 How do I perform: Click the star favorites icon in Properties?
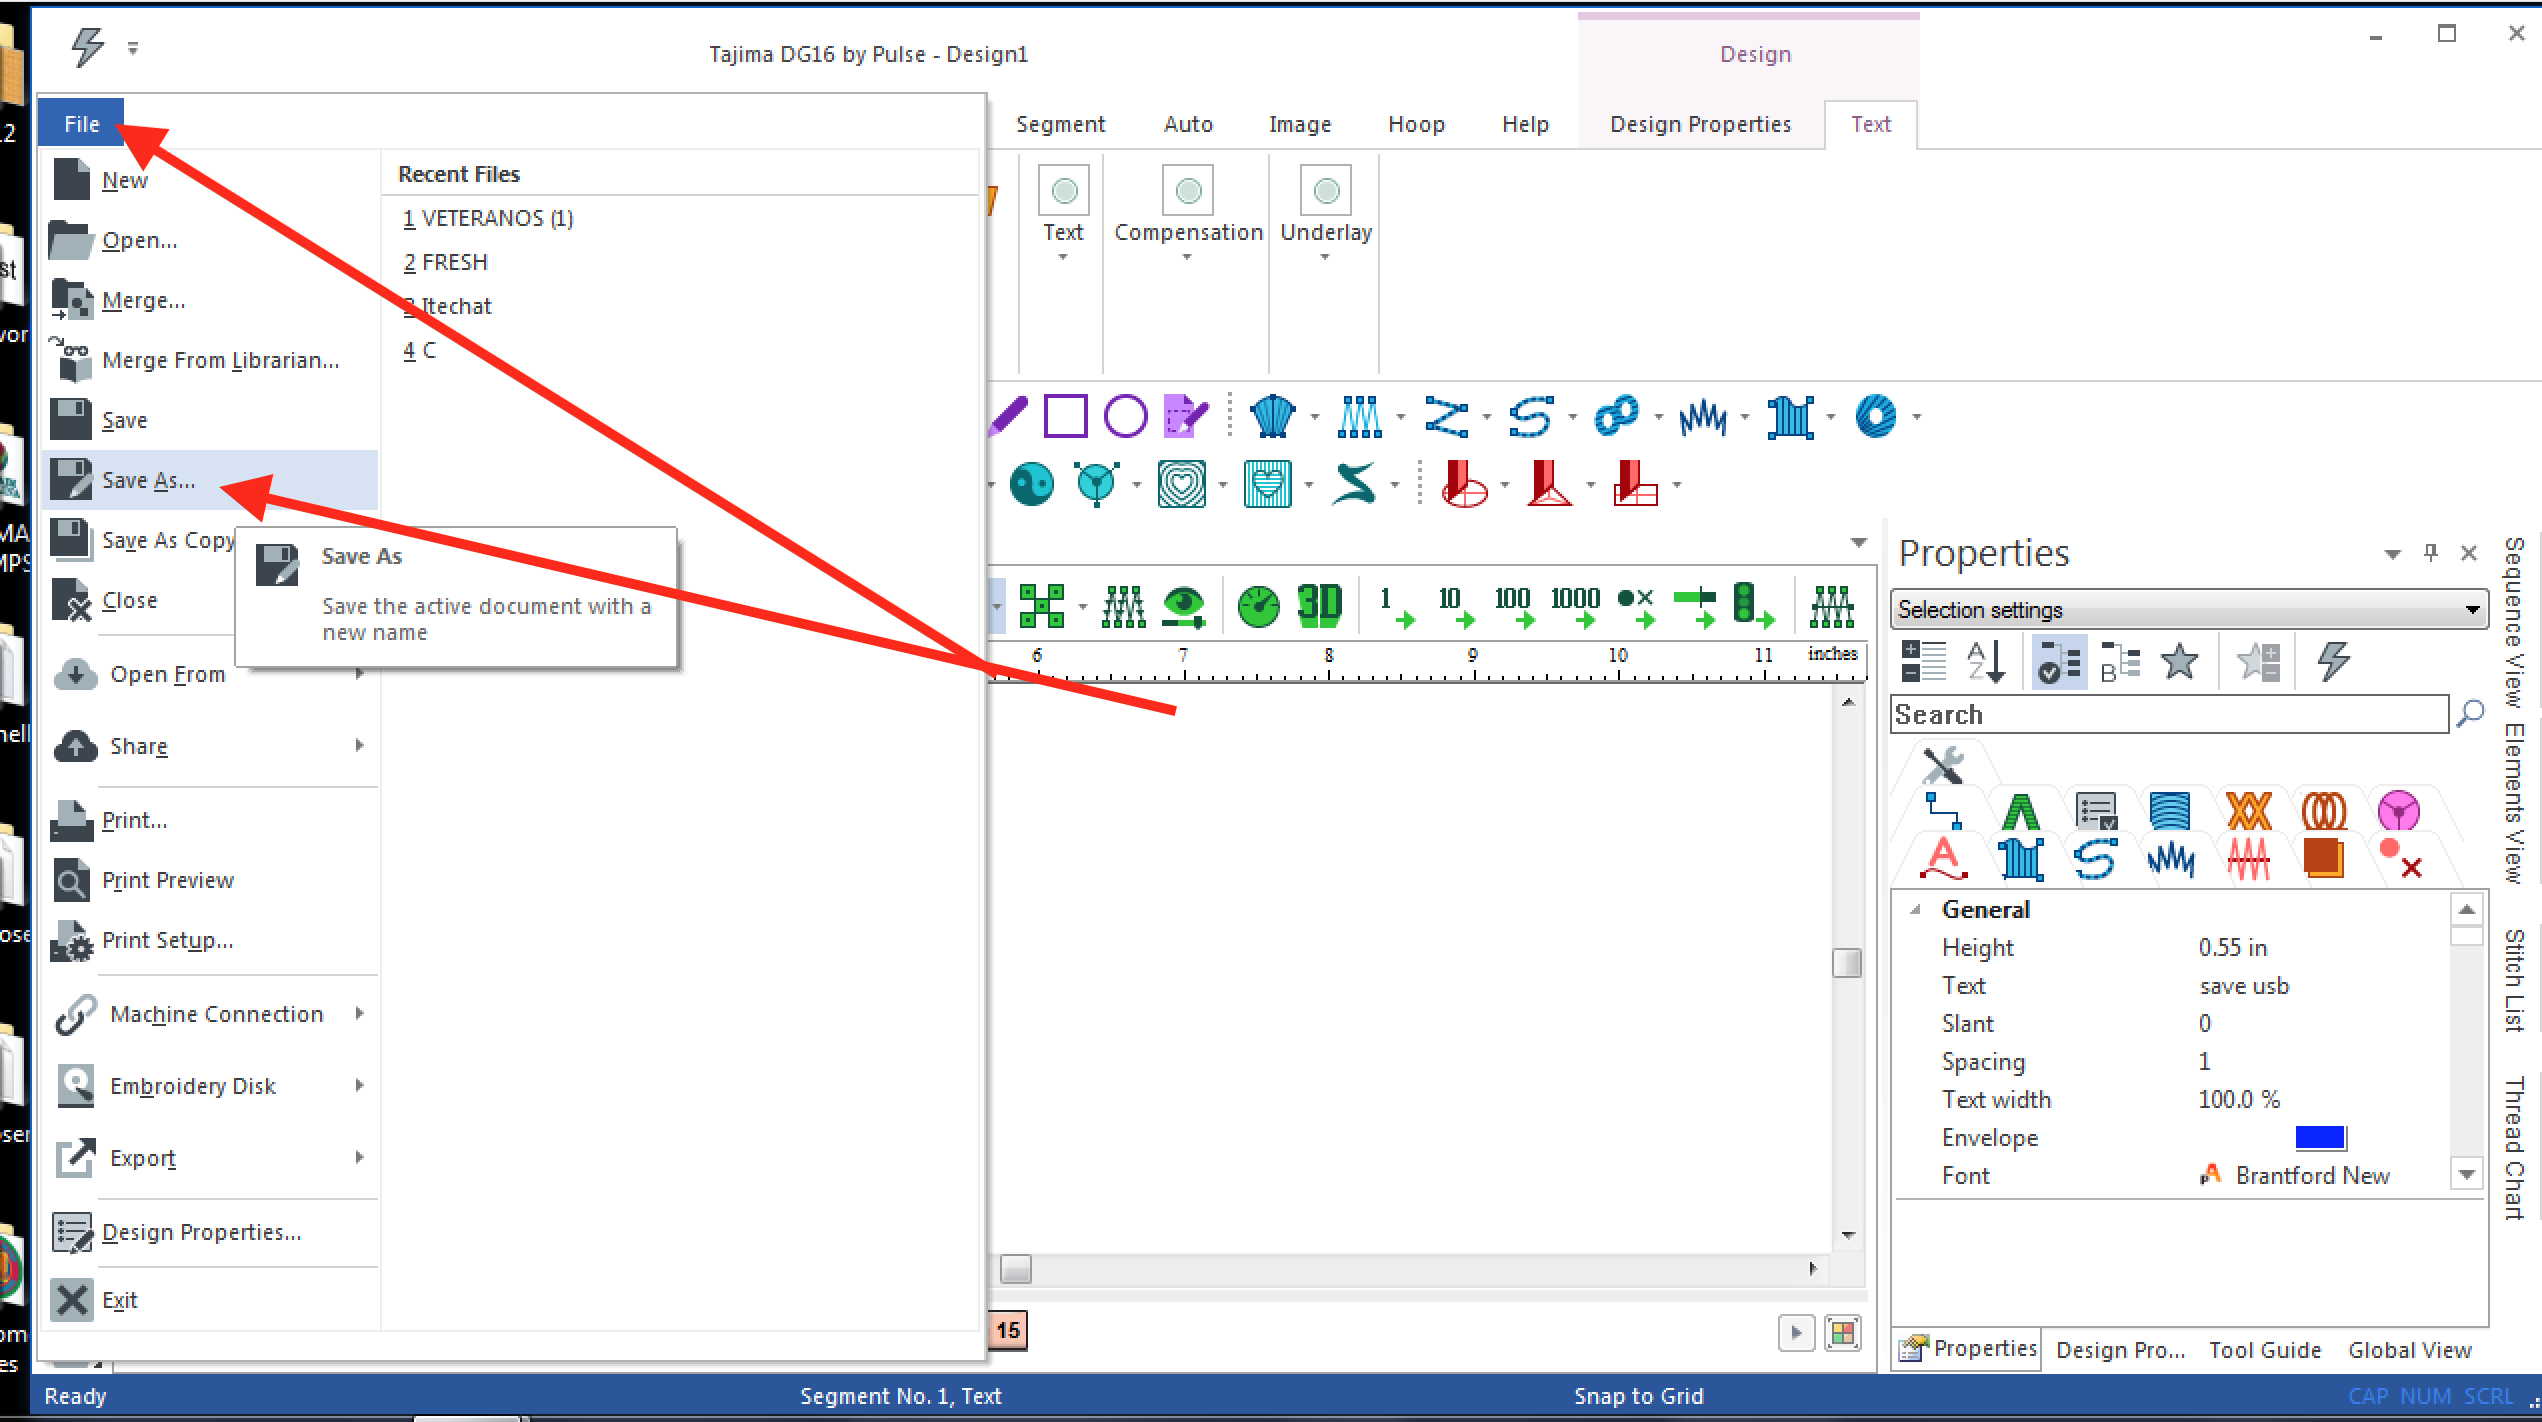[2179, 661]
